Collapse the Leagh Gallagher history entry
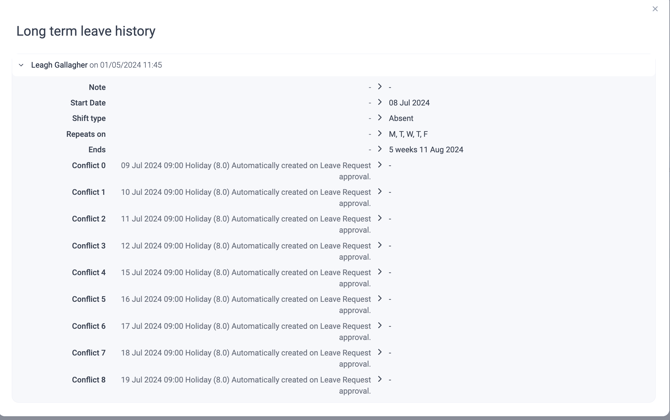 click(21, 65)
